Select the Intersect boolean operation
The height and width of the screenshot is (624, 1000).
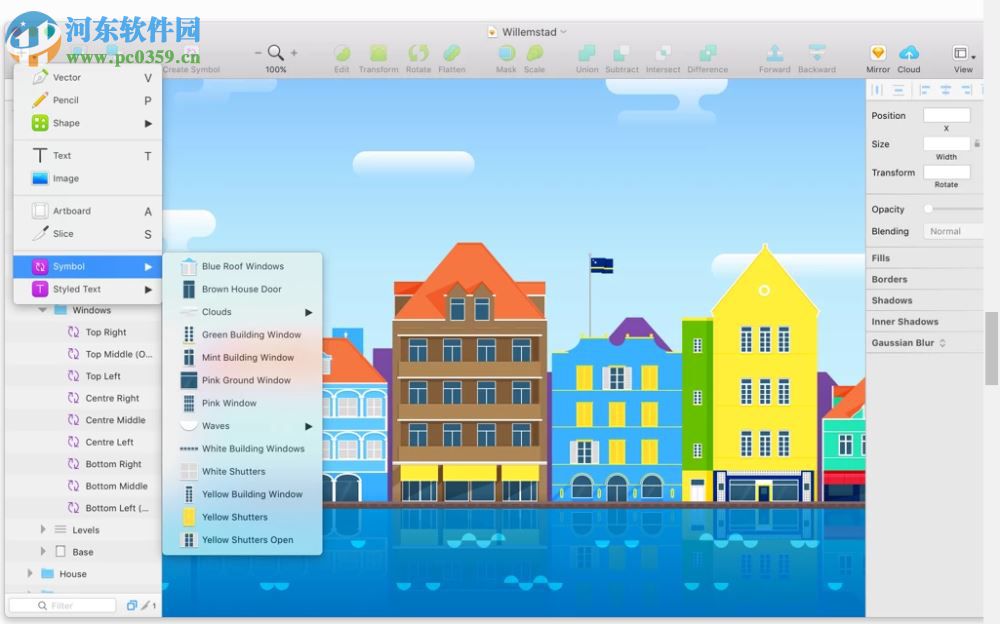point(663,55)
